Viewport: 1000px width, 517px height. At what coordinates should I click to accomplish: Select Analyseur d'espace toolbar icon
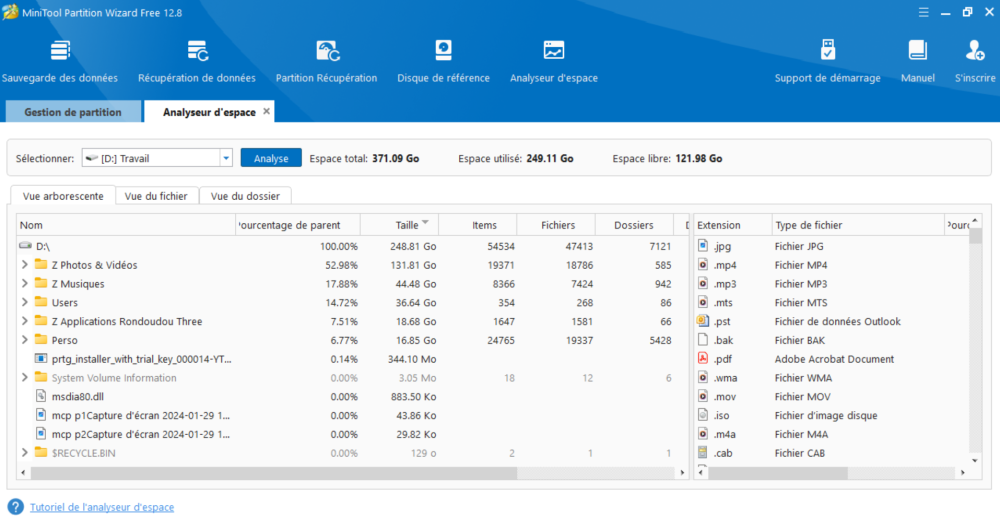553,51
